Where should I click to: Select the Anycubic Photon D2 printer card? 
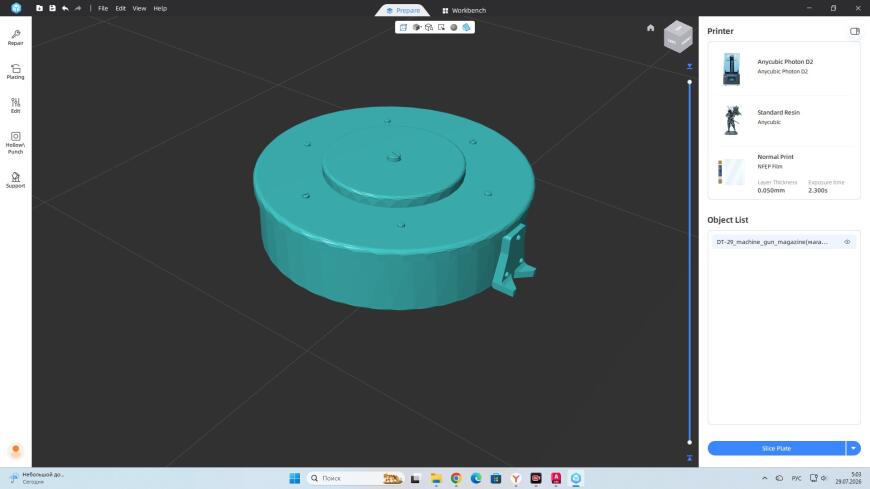click(x=783, y=68)
